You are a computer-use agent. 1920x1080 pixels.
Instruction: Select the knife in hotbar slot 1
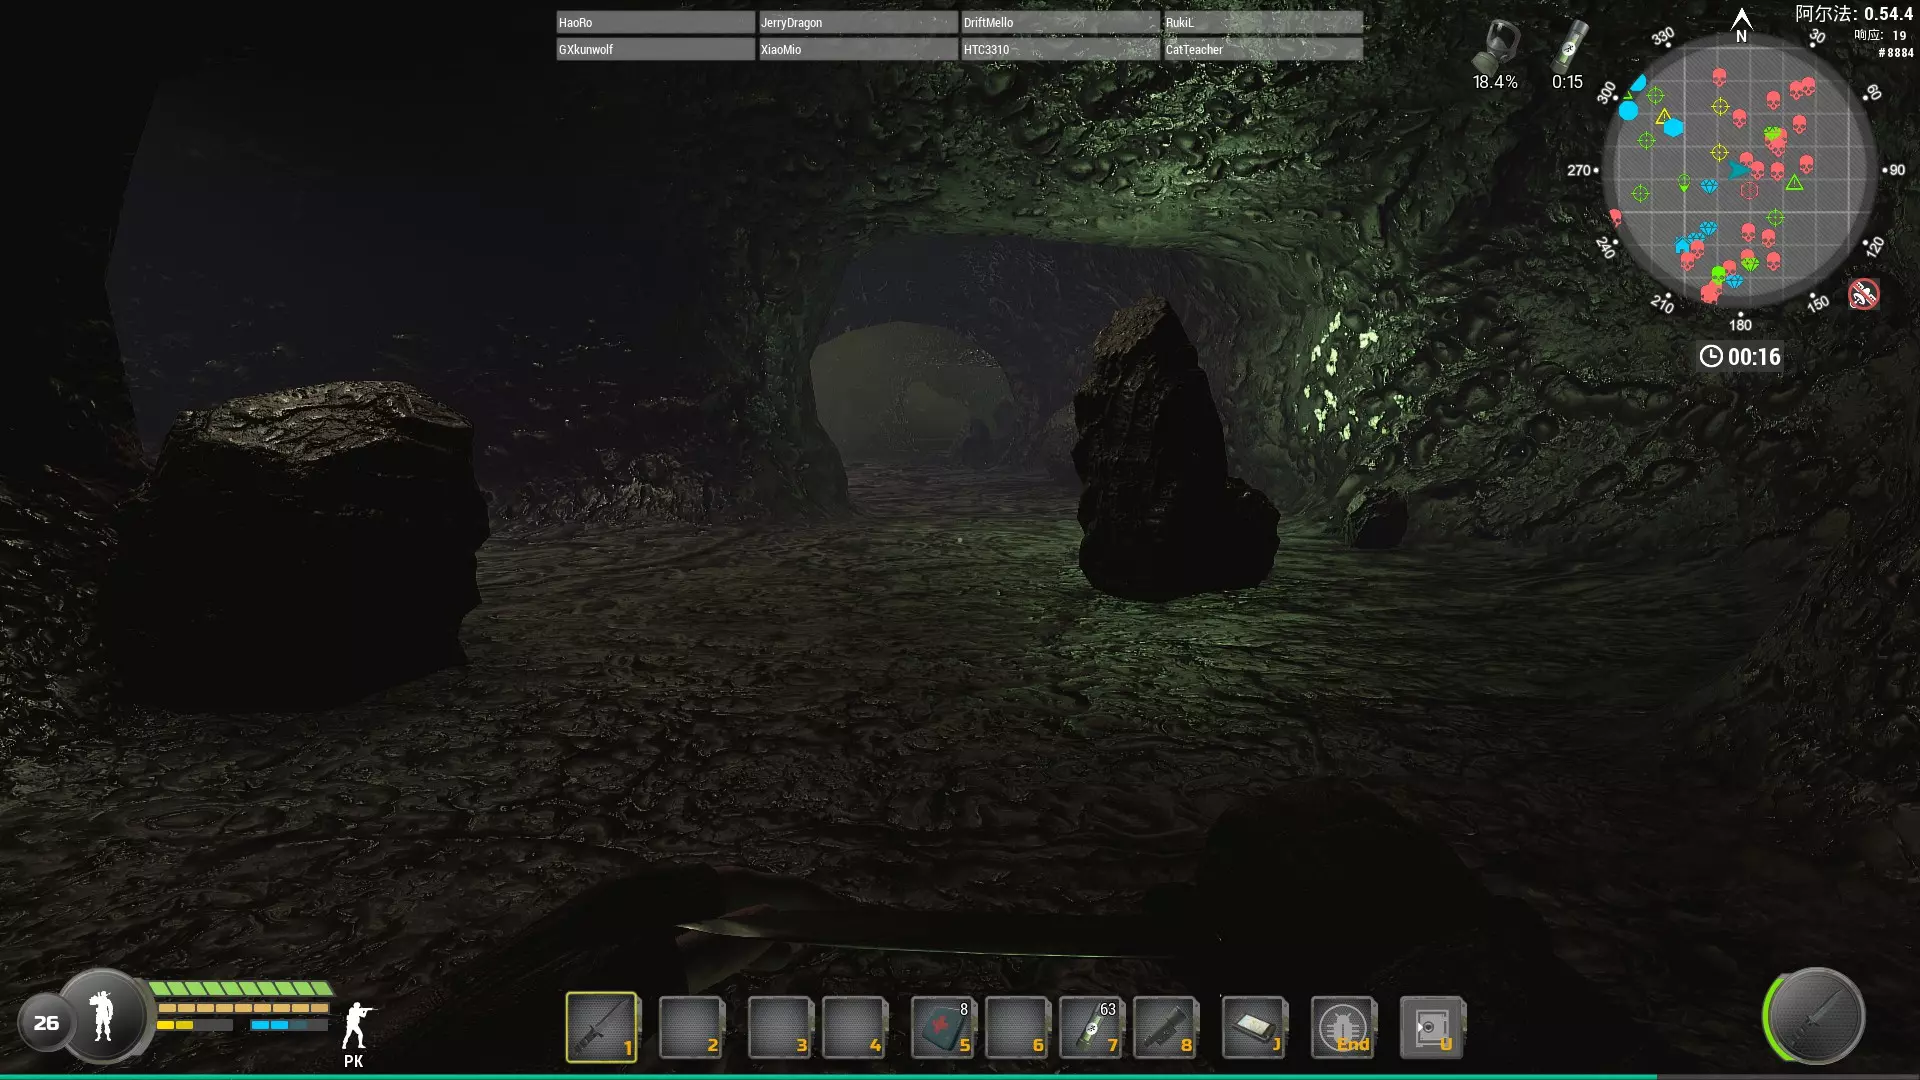[601, 1026]
